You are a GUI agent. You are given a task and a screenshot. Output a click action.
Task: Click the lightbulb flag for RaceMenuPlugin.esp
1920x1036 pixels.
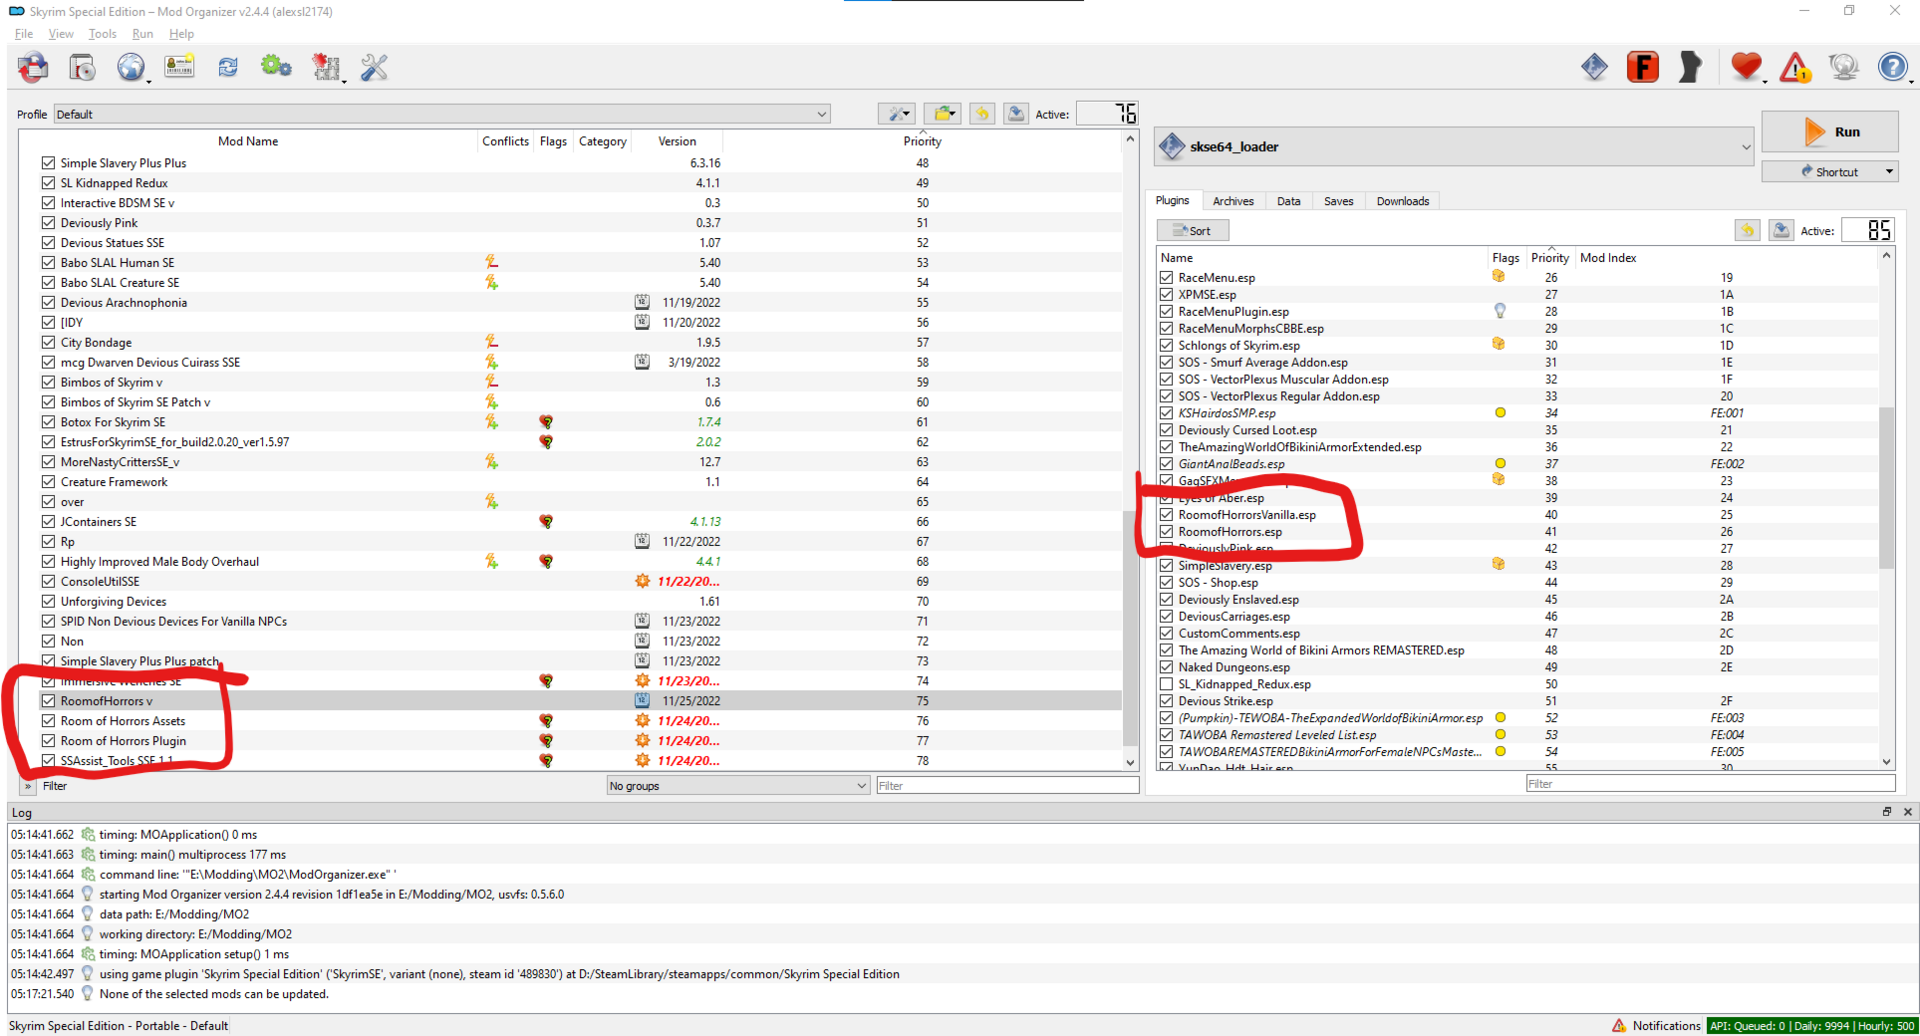(x=1499, y=311)
